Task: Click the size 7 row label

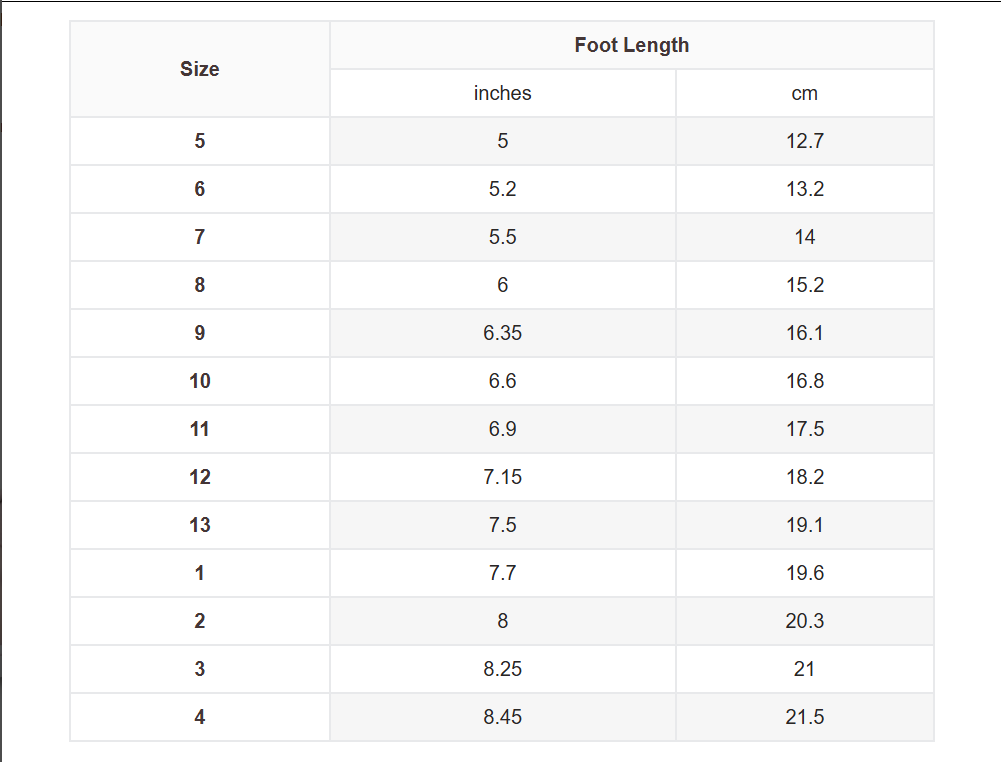Action: click(200, 237)
